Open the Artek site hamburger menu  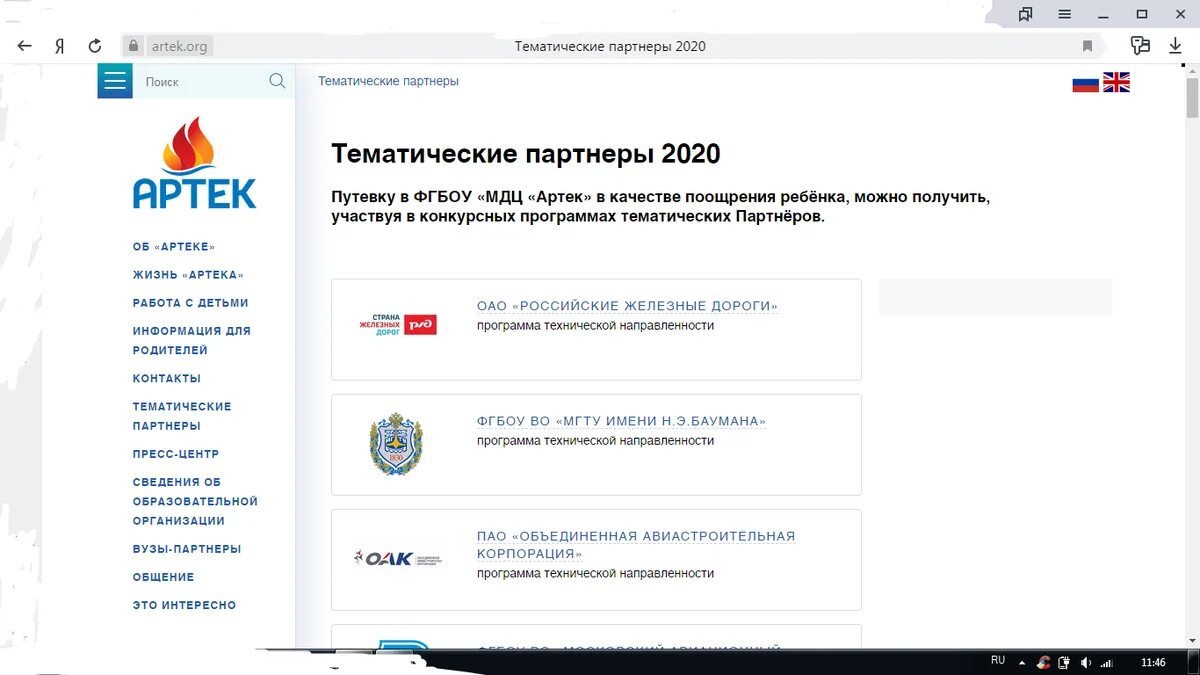pos(115,81)
